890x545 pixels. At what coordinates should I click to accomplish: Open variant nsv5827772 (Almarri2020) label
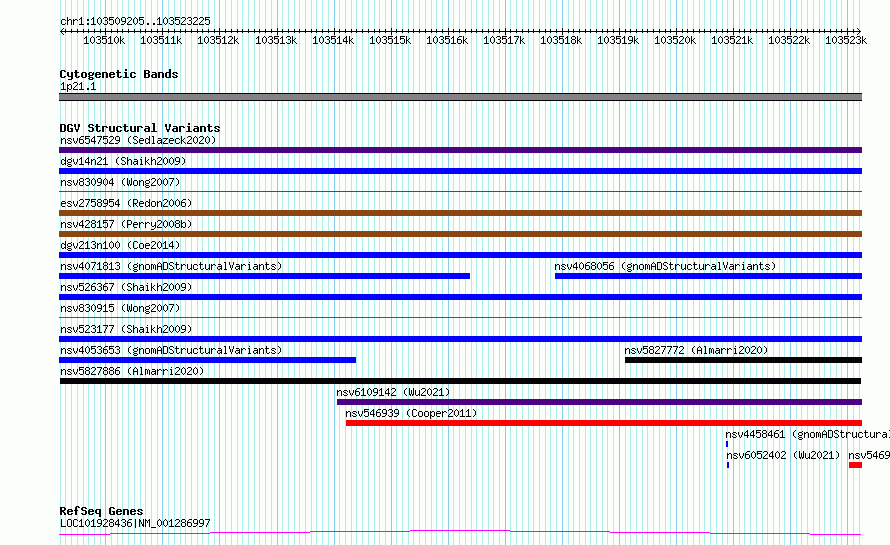pyautogui.click(x=696, y=350)
